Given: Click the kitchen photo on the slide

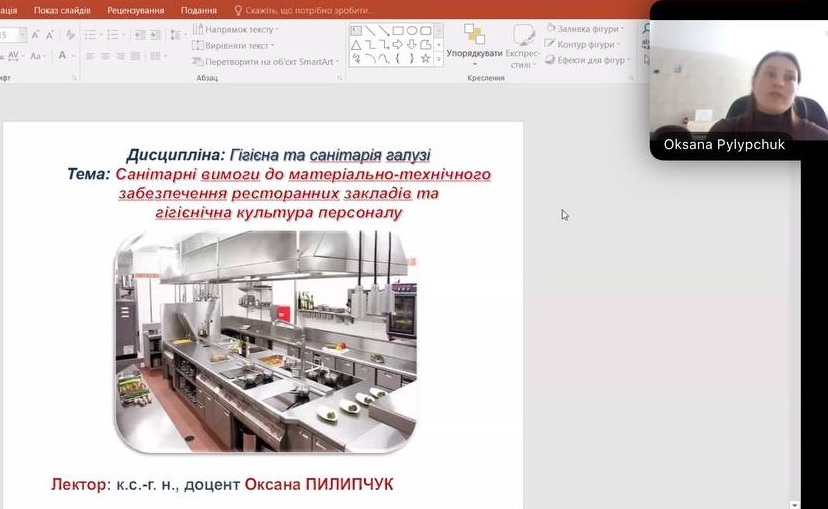Looking at the screenshot, I should pyautogui.click(x=265, y=341).
